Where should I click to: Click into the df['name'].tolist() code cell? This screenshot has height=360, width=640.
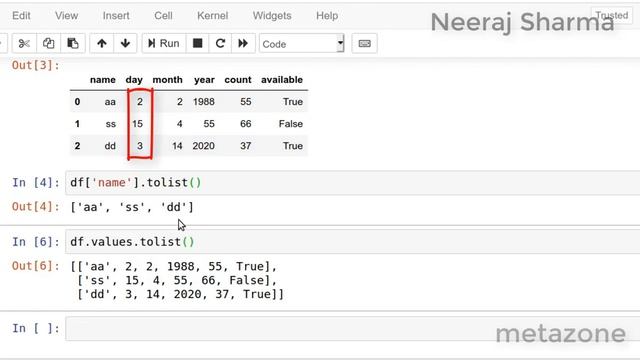[x=353, y=183]
